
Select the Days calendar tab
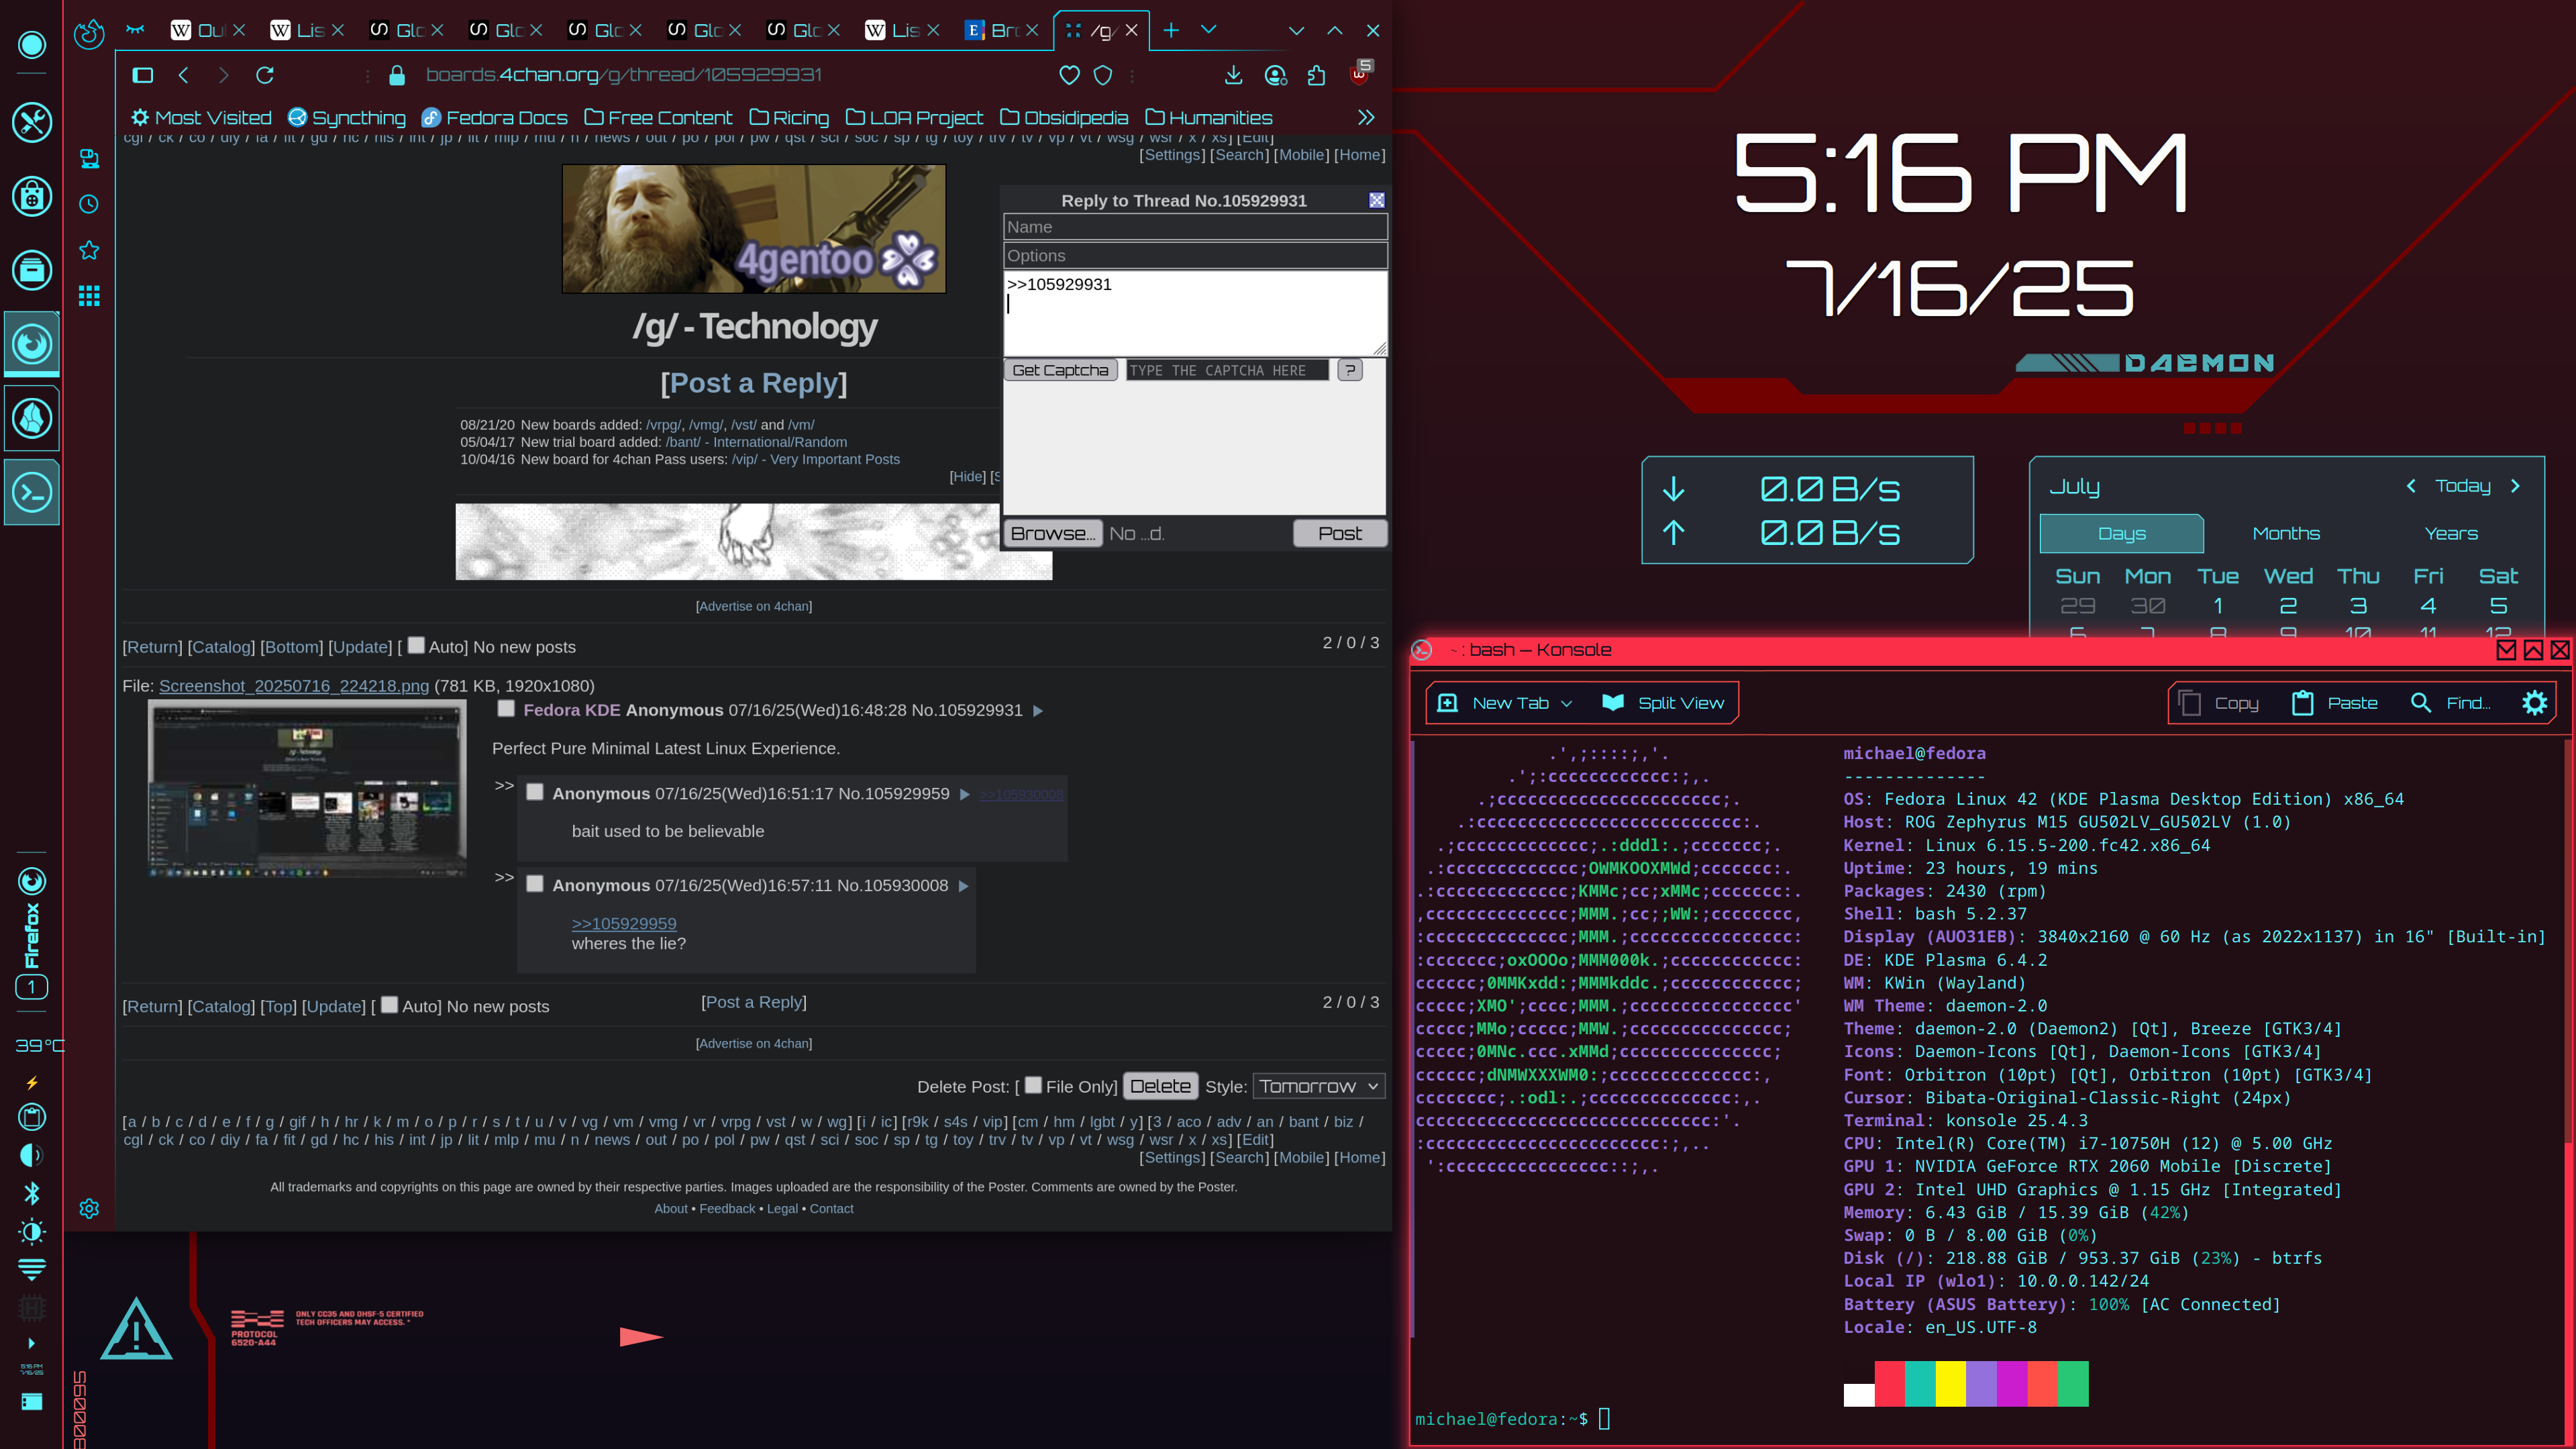(x=2122, y=533)
